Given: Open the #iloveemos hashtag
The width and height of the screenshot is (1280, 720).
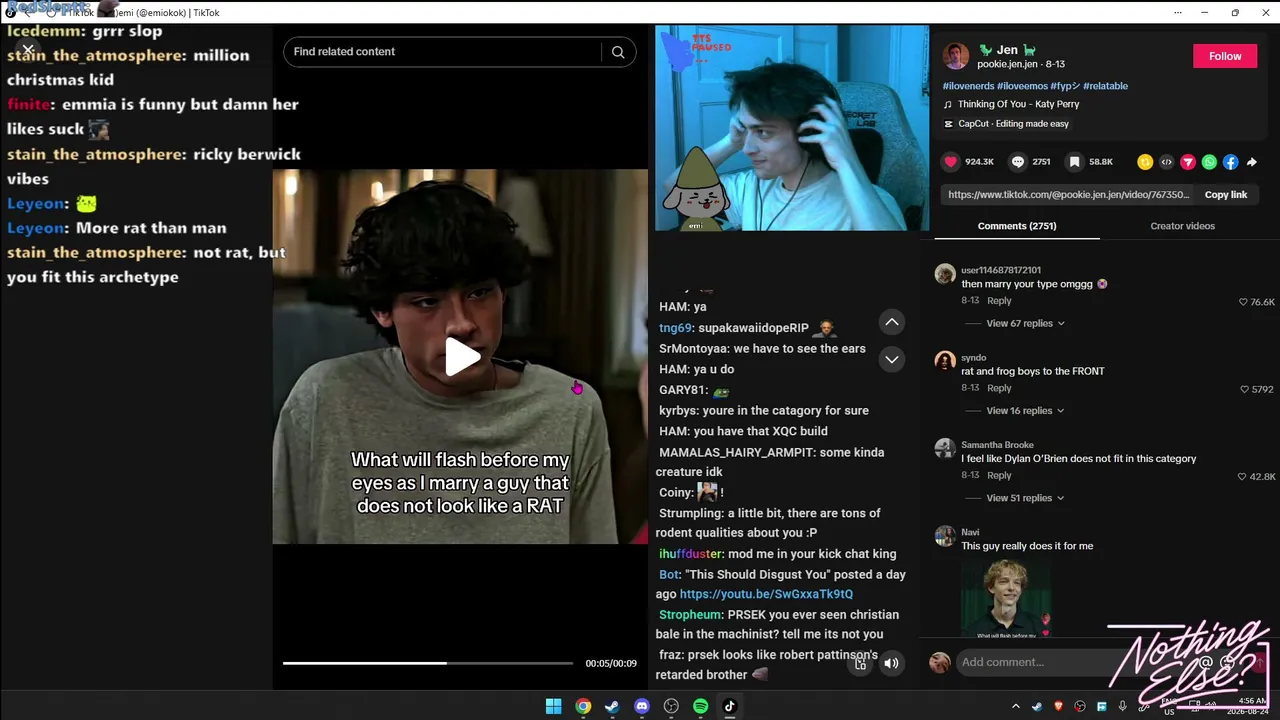Looking at the screenshot, I should (1022, 86).
